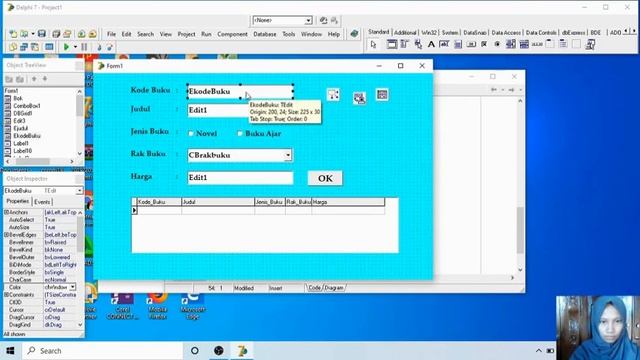Click the Save (floppy disk) icon
This screenshot has height=360, width=640.
click(x=42, y=34)
